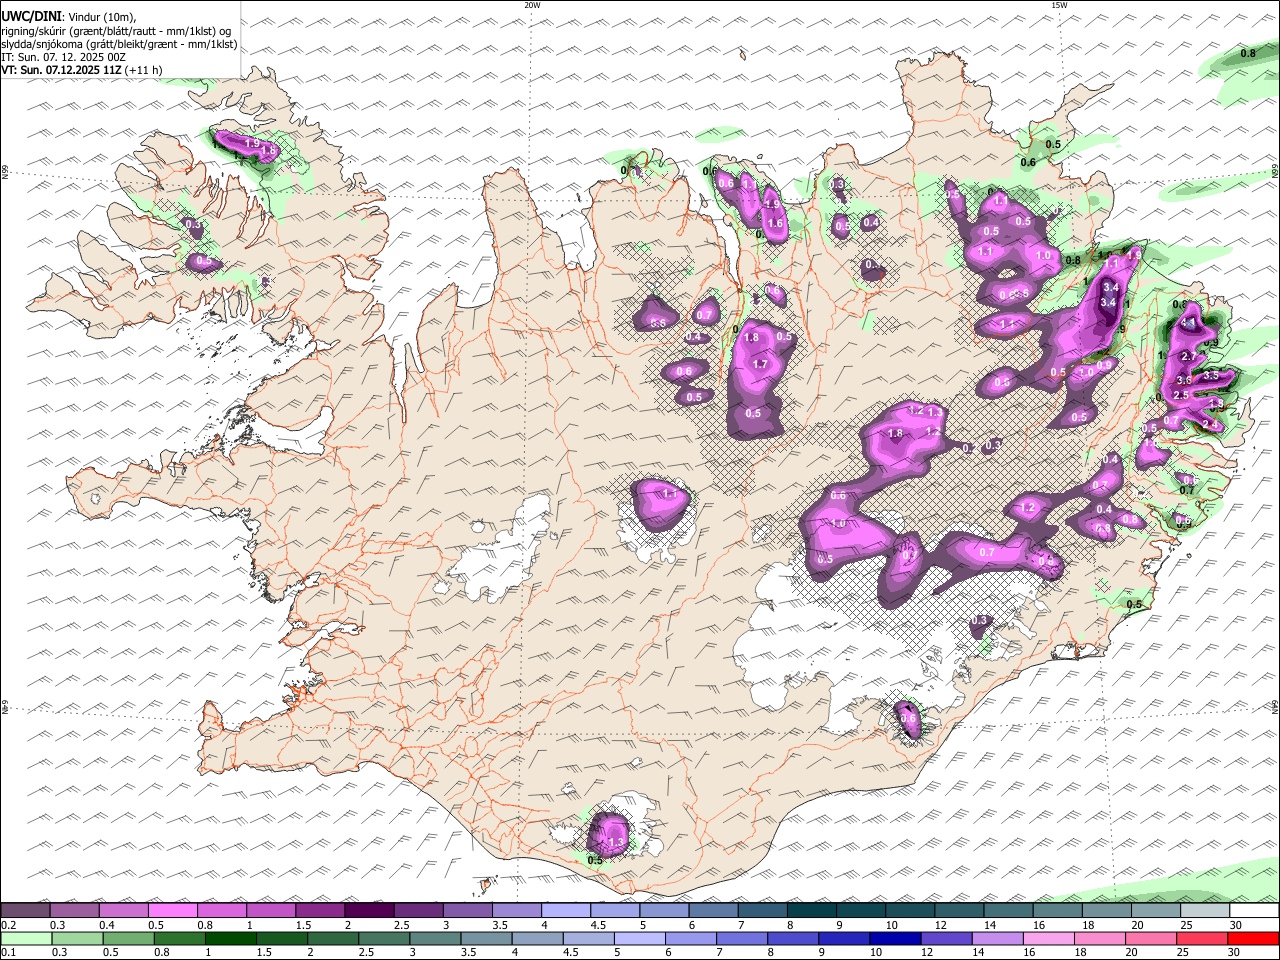Click the 'UWC/DINI' title in the header box
The height and width of the screenshot is (960, 1280).
point(31,17)
